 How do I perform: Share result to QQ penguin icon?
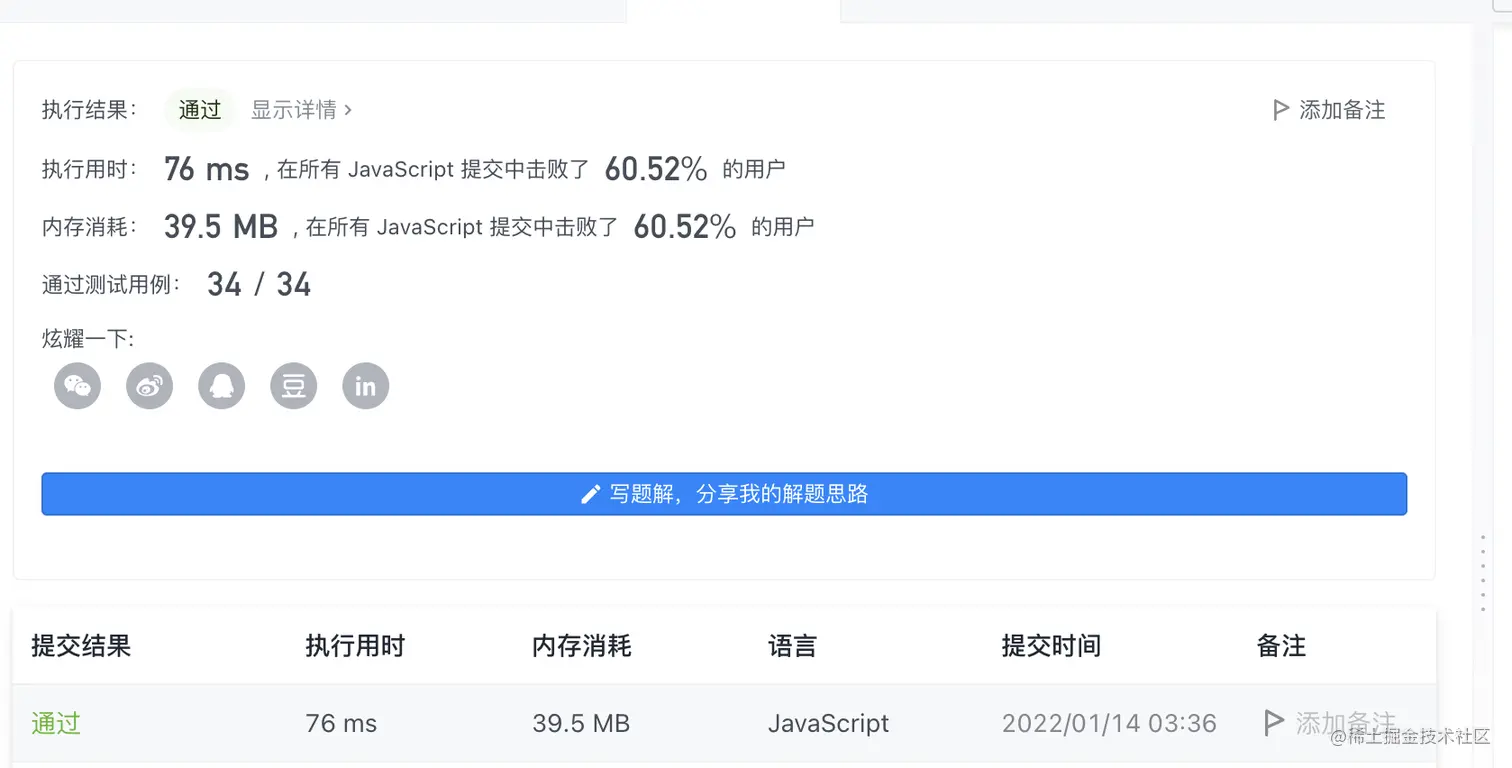(x=221, y=385)
